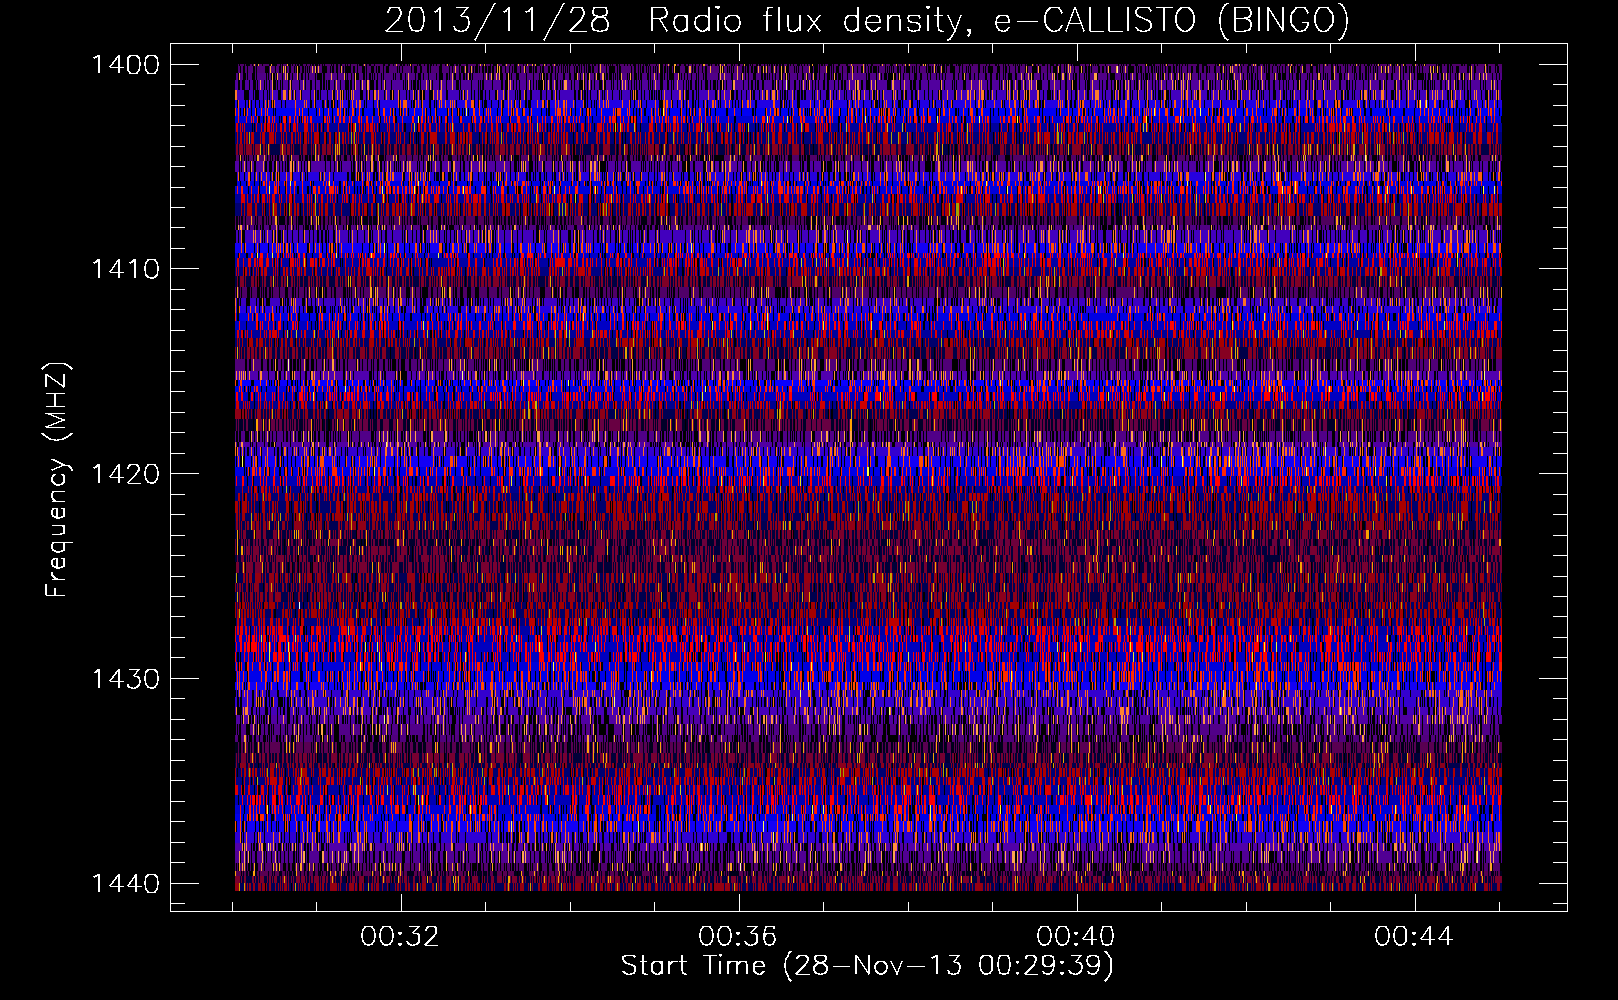The image size is (1618, 1000).
Task: Click the 1420 frequency tick label
Action: 125,474
